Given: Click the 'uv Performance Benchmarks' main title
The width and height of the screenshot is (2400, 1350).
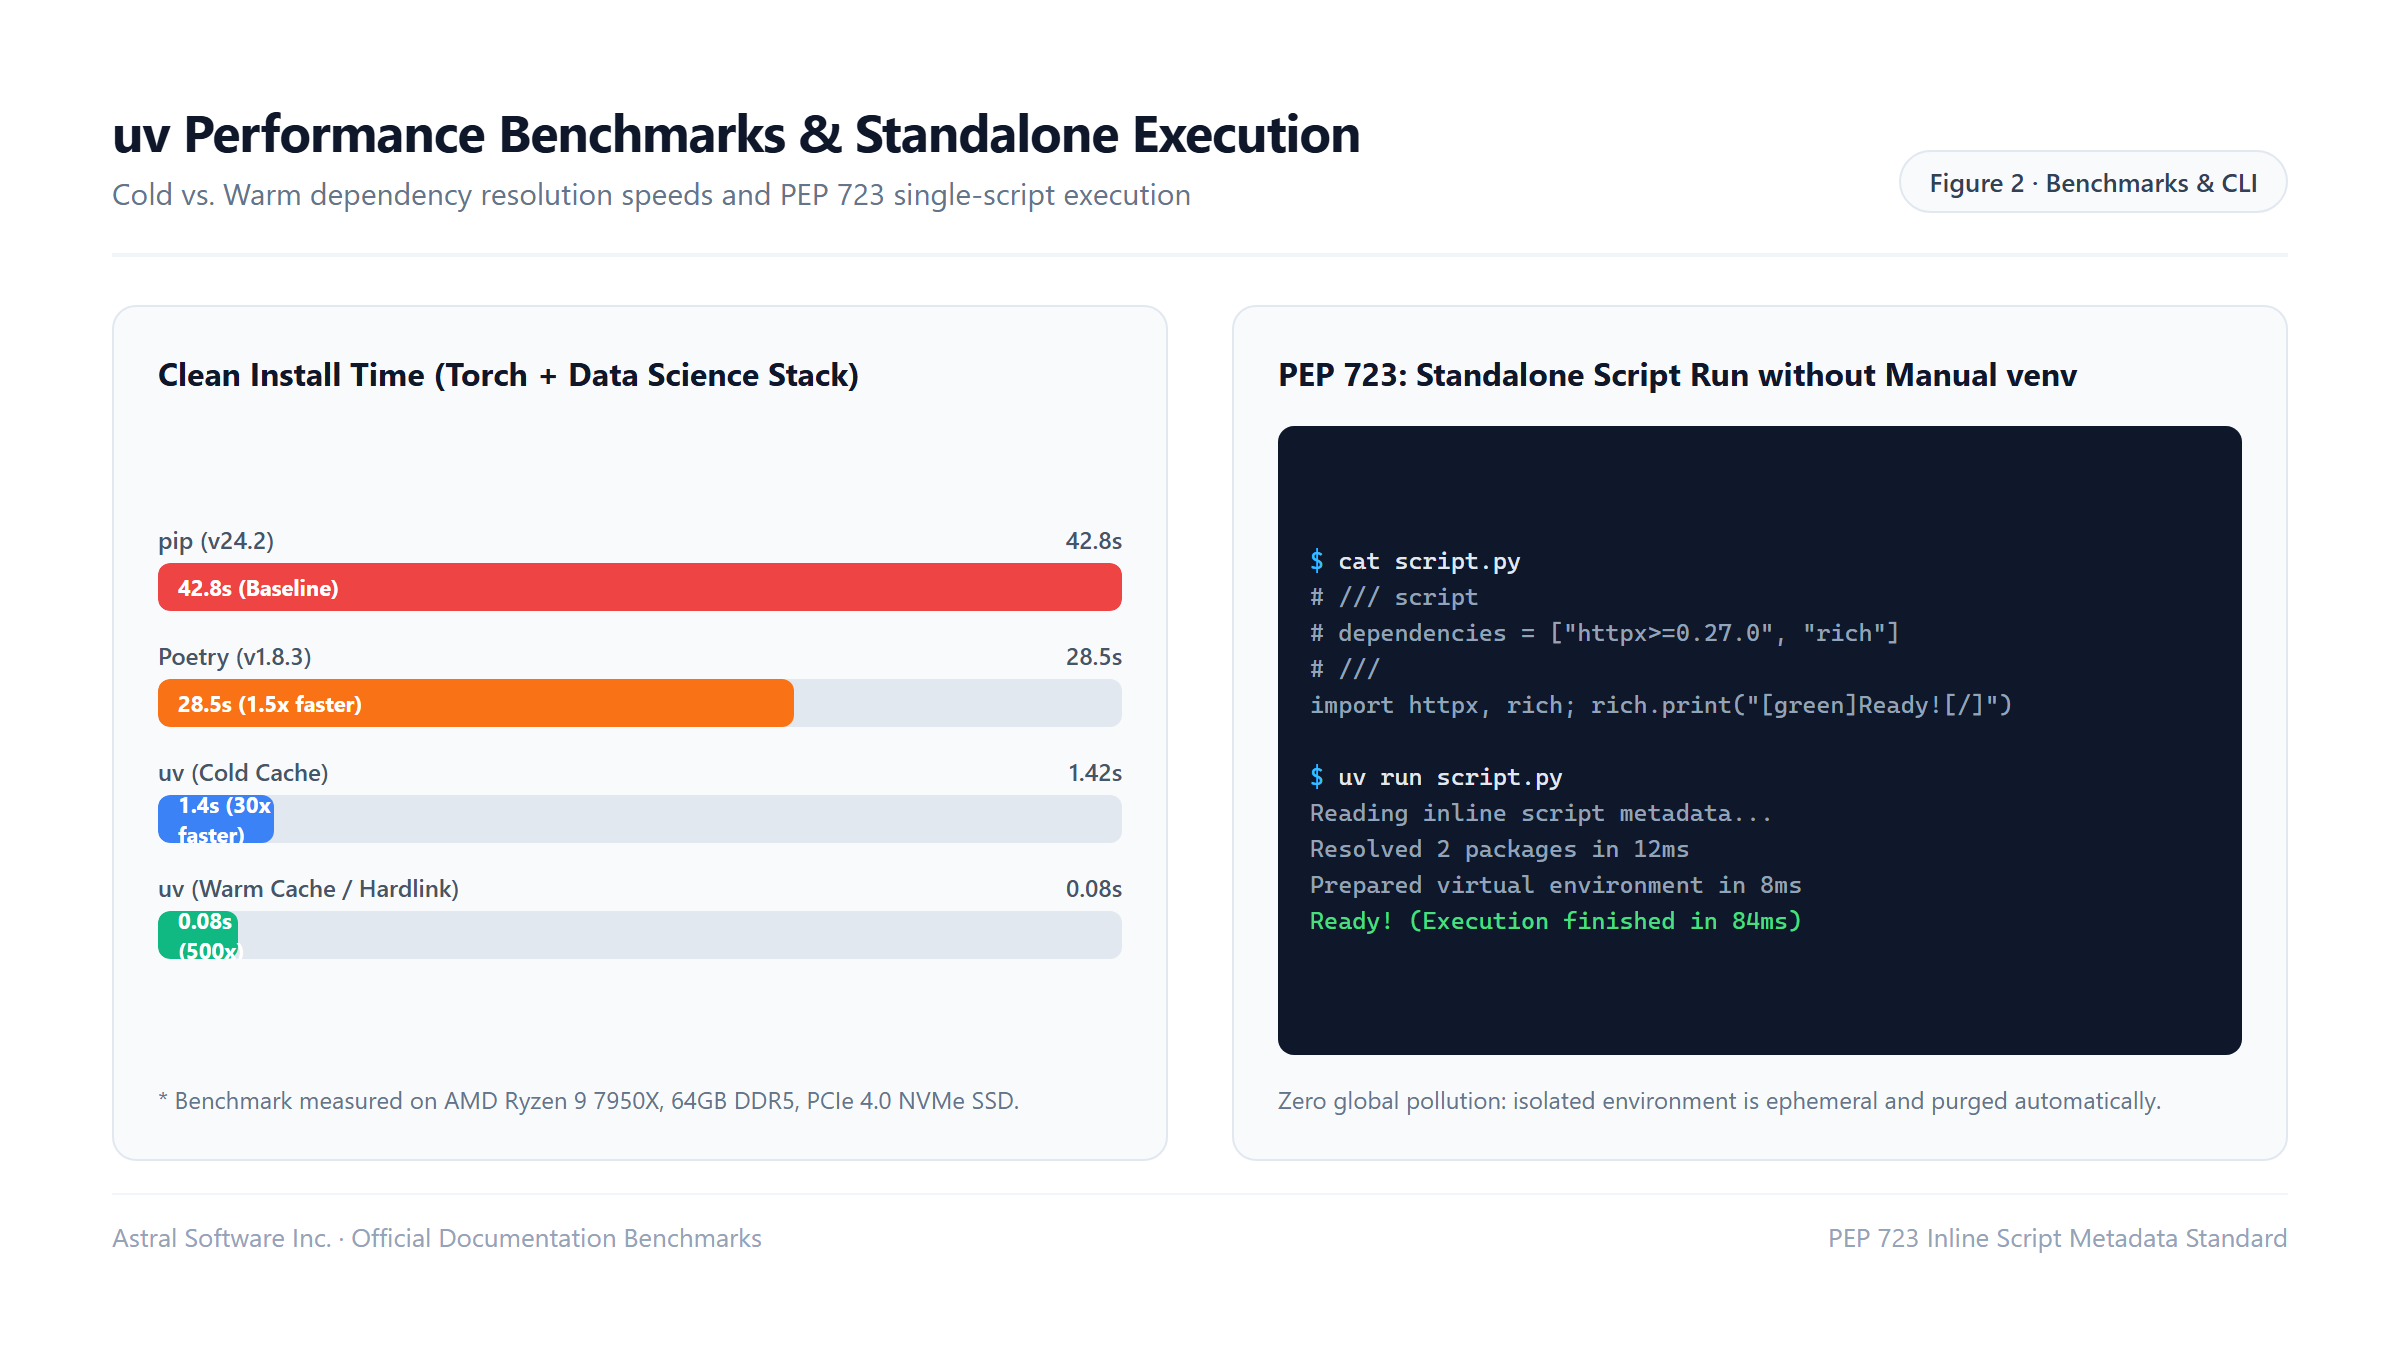Looking at the screenshot, I should coord(736,134).
